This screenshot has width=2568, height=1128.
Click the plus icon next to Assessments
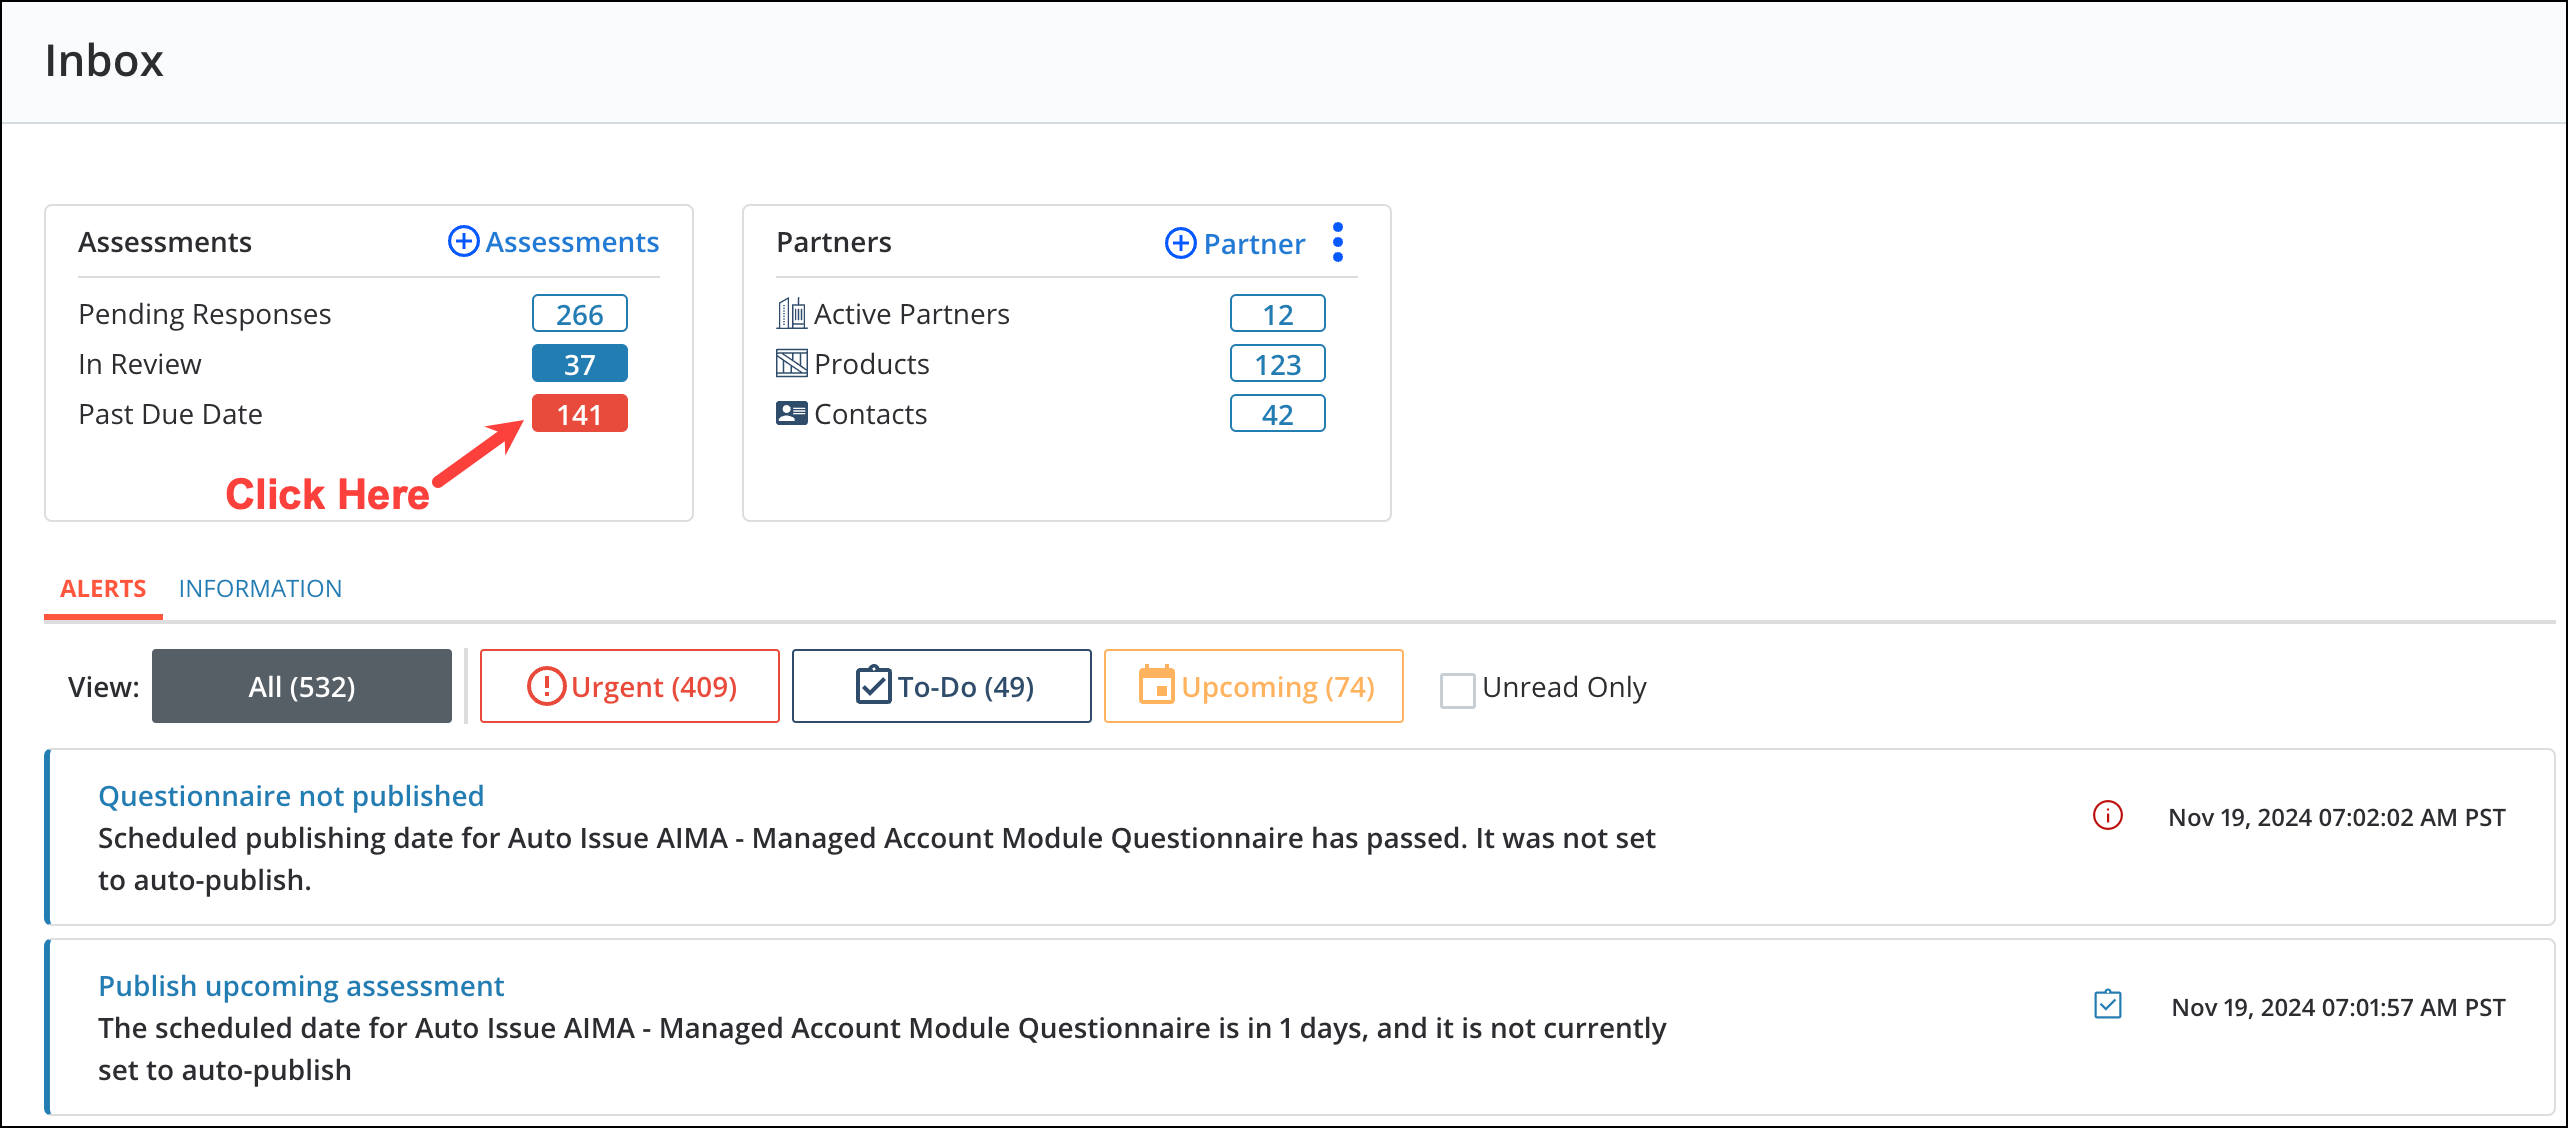tap(463, 241)
